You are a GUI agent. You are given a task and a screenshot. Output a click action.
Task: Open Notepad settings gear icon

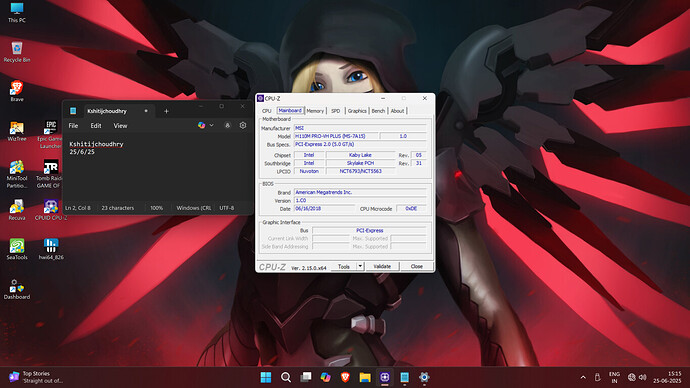click(243, 125)
